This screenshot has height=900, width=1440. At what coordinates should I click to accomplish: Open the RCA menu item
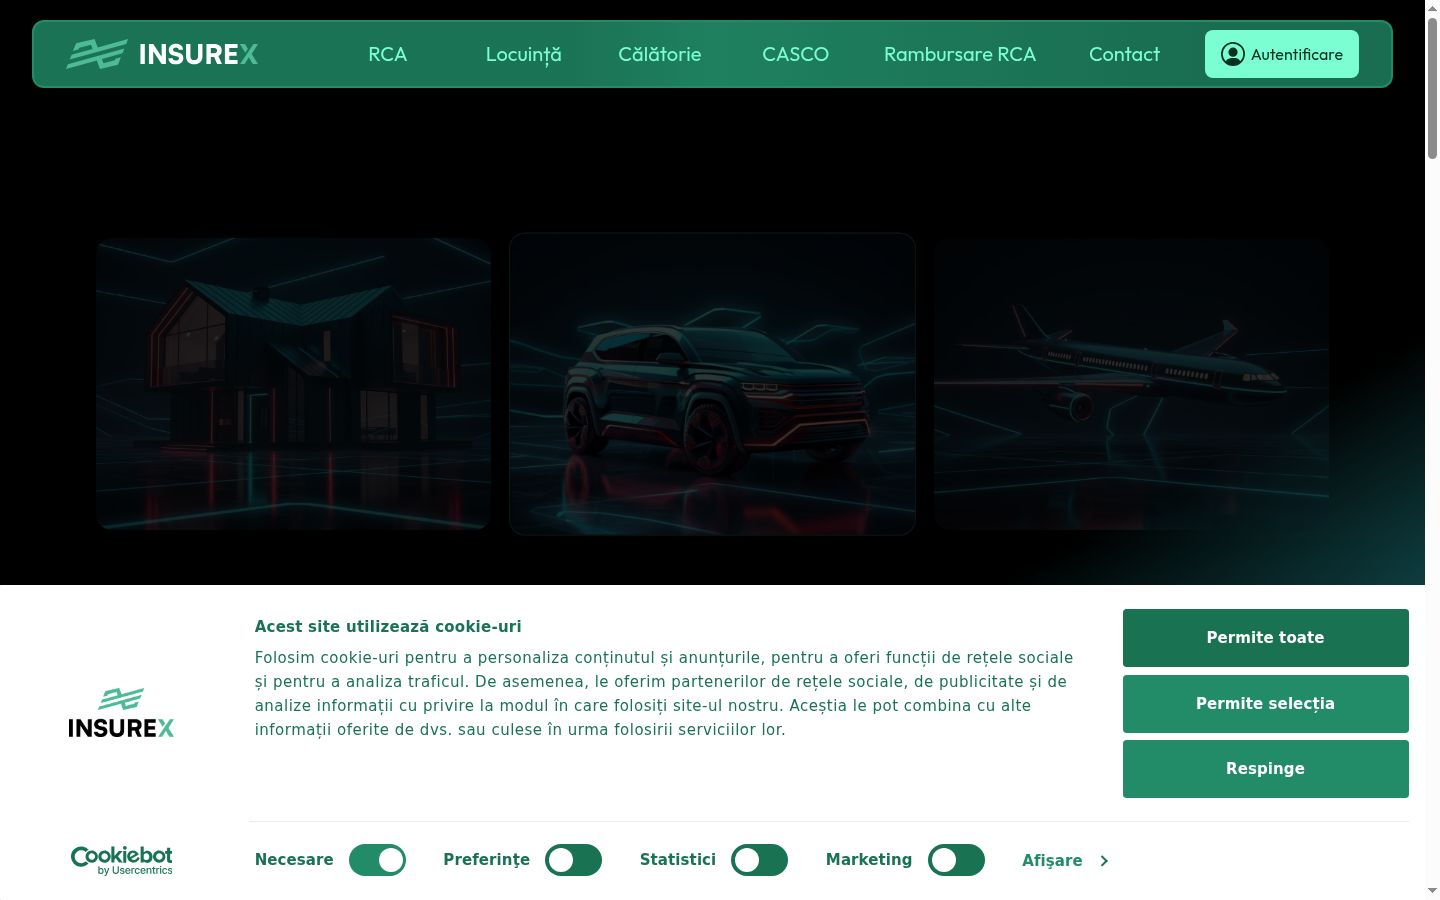coord(388,54)
